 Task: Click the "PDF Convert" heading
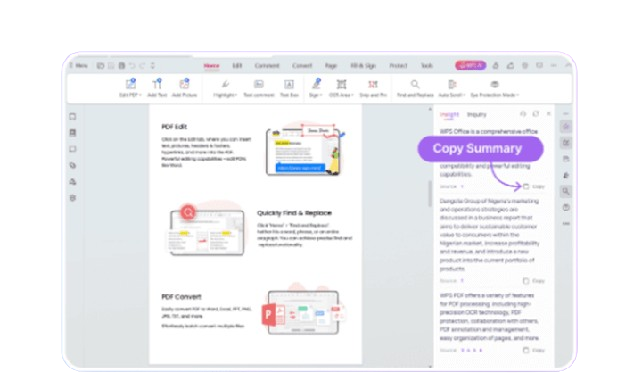click(x=181, y=296)
